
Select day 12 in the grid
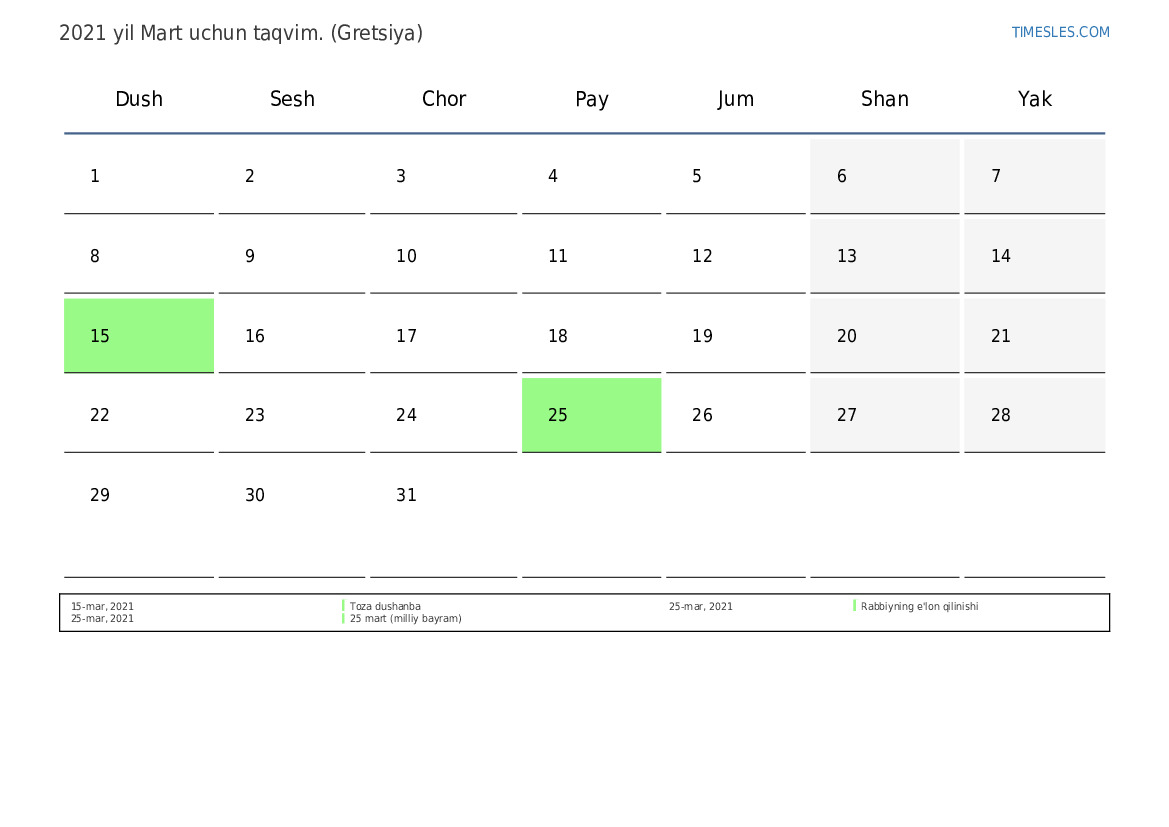(736, 257)
